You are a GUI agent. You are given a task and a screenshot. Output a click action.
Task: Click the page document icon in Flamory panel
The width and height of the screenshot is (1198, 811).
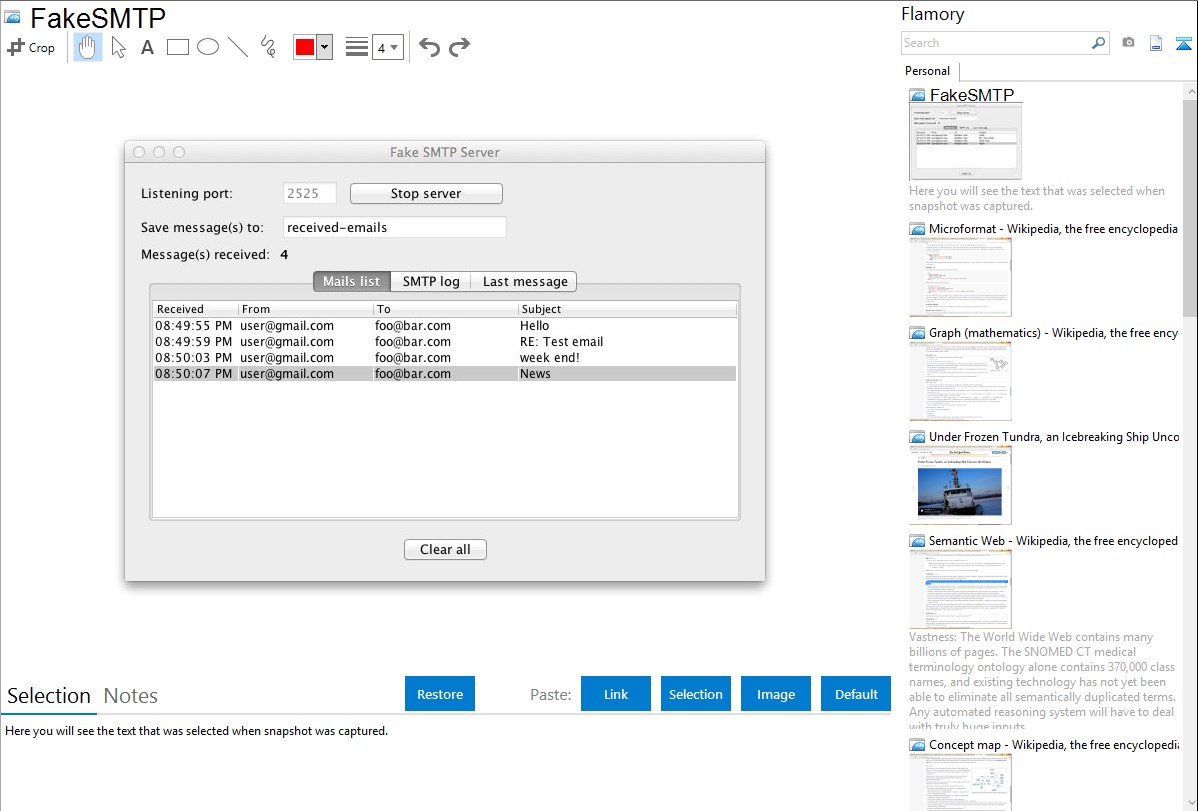click(1156, 44)
